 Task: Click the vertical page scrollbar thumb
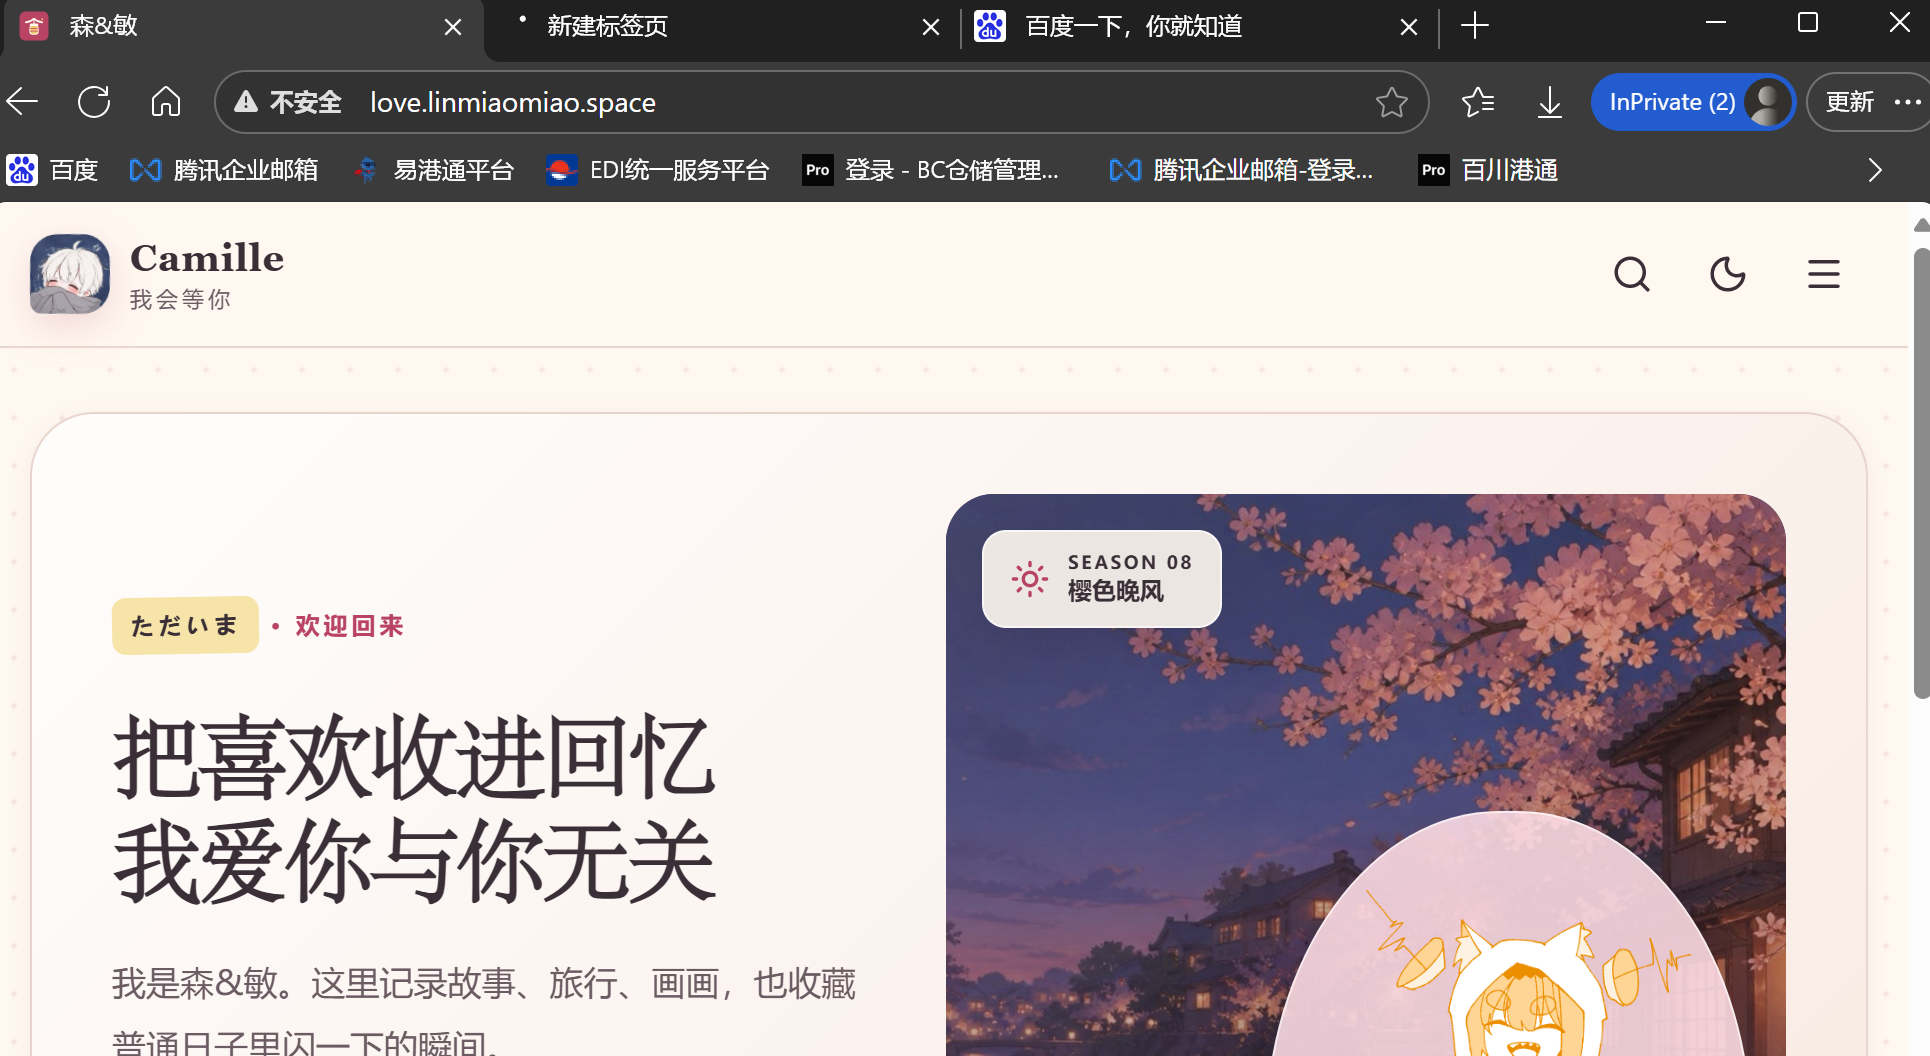[x=1921, y=473]
